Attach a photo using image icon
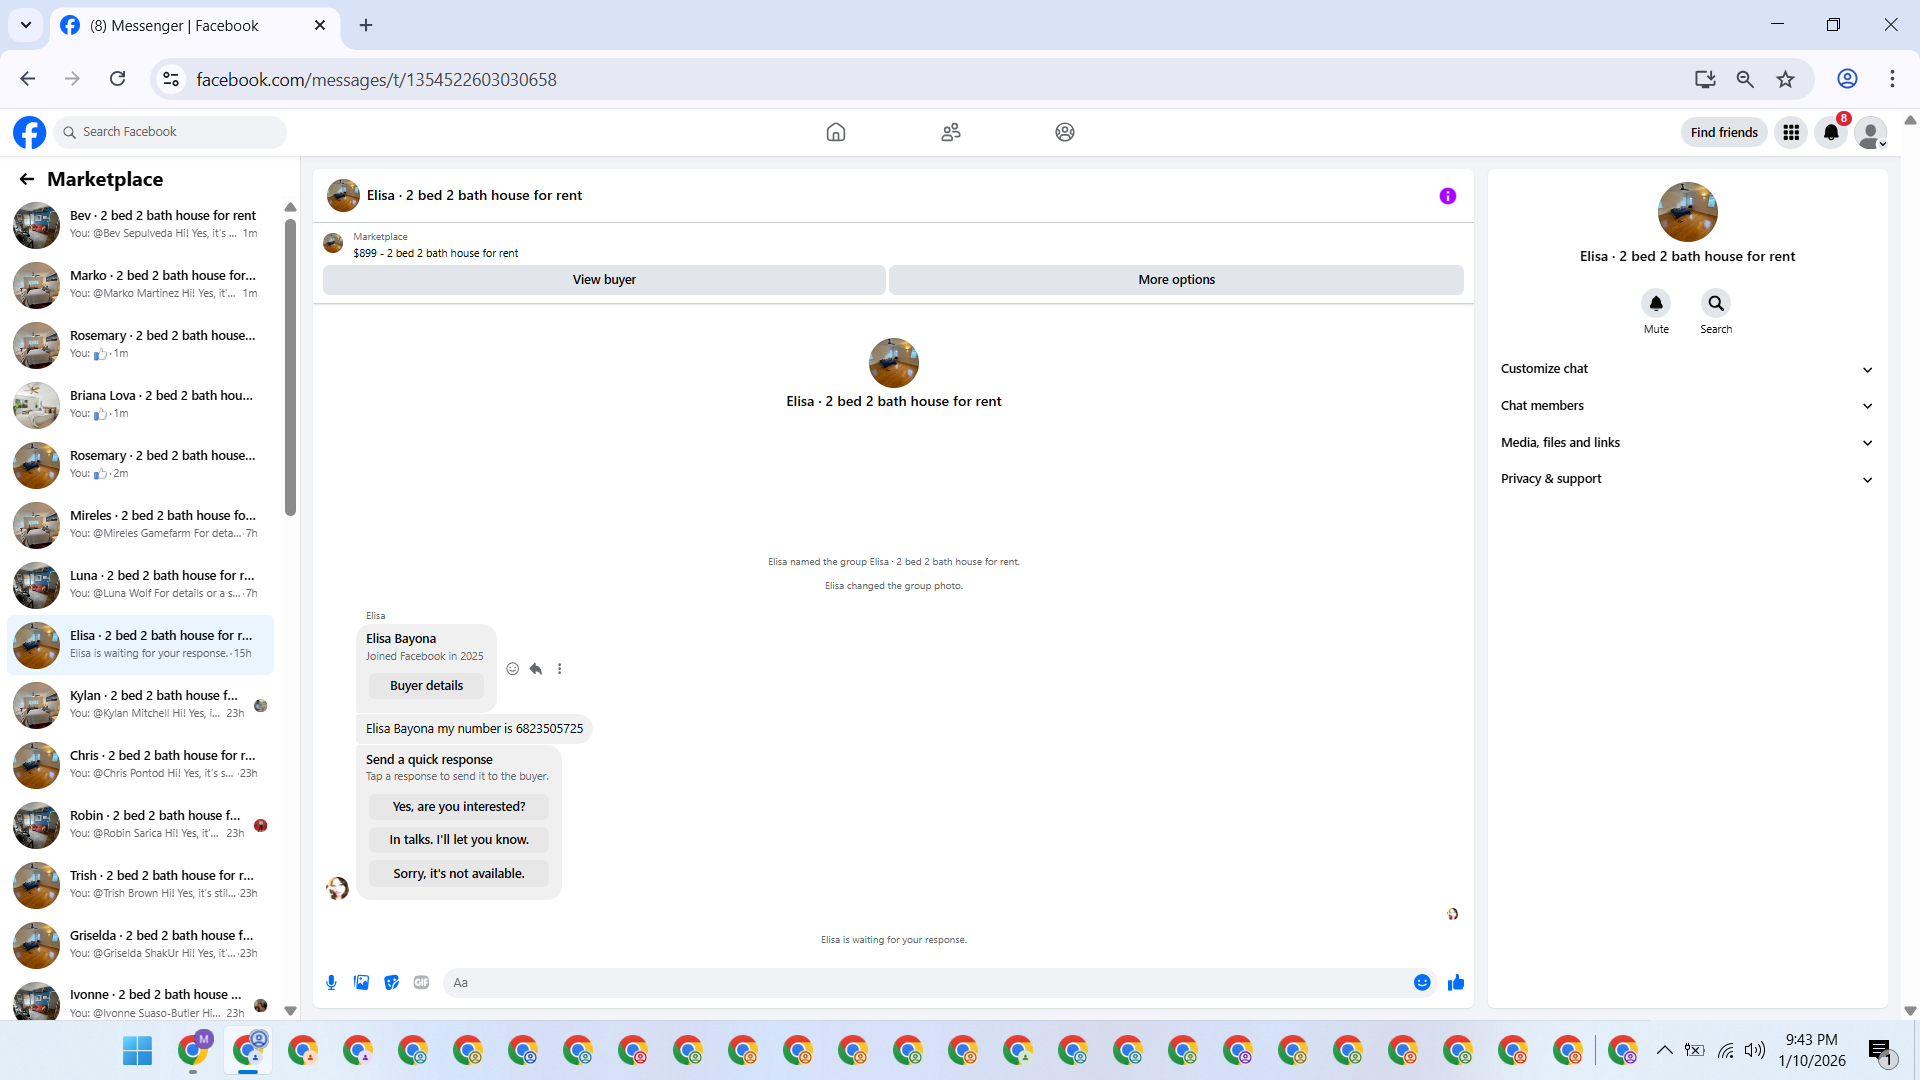Image resolution: width=1920 pixels, height=1080 pixels. click(361, 983)
